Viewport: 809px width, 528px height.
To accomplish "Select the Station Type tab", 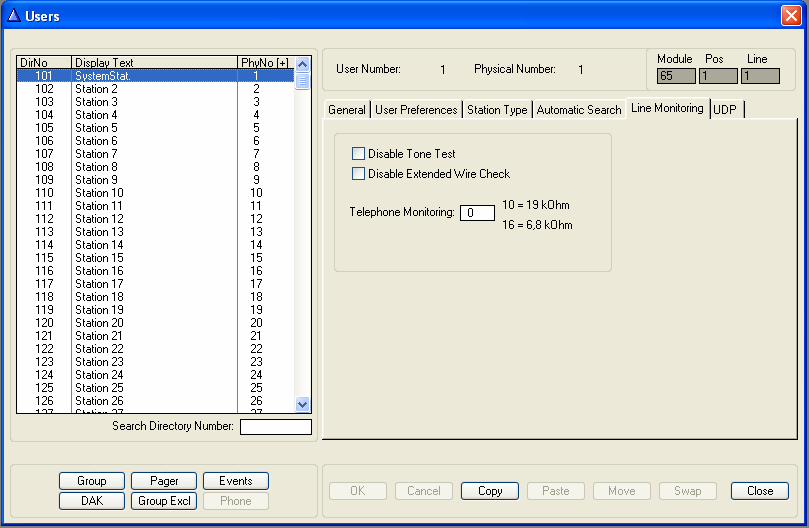I will (x=497, y=110).
